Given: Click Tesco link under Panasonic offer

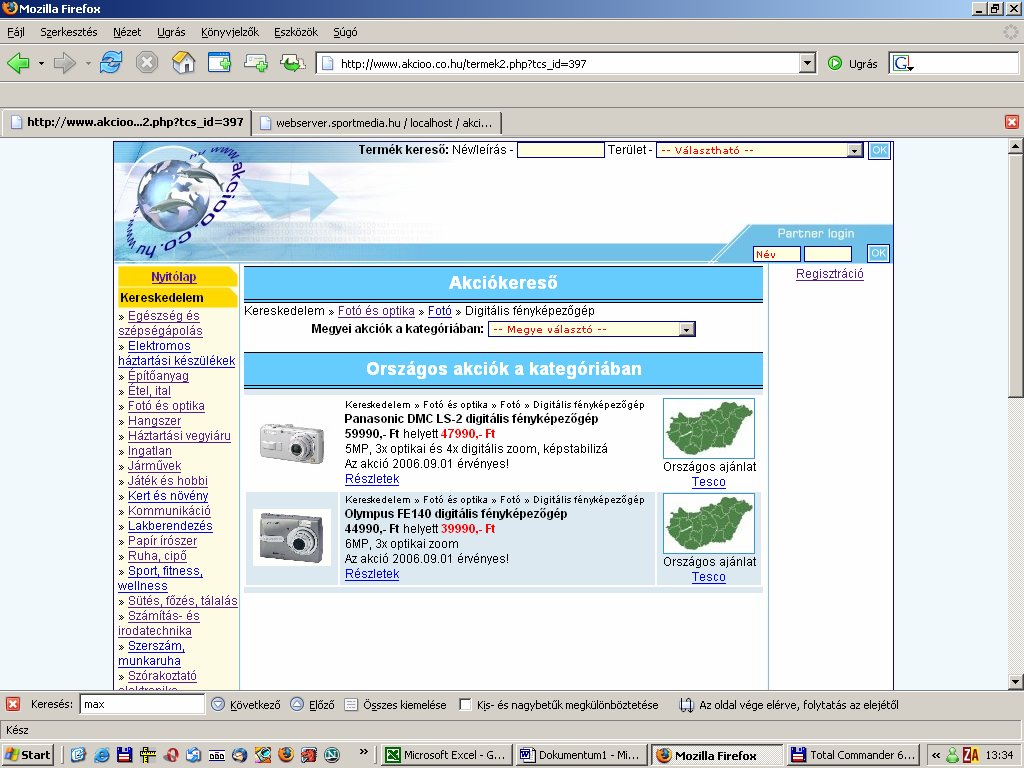Looking at the screenshot, I should (x=709, y=482).
